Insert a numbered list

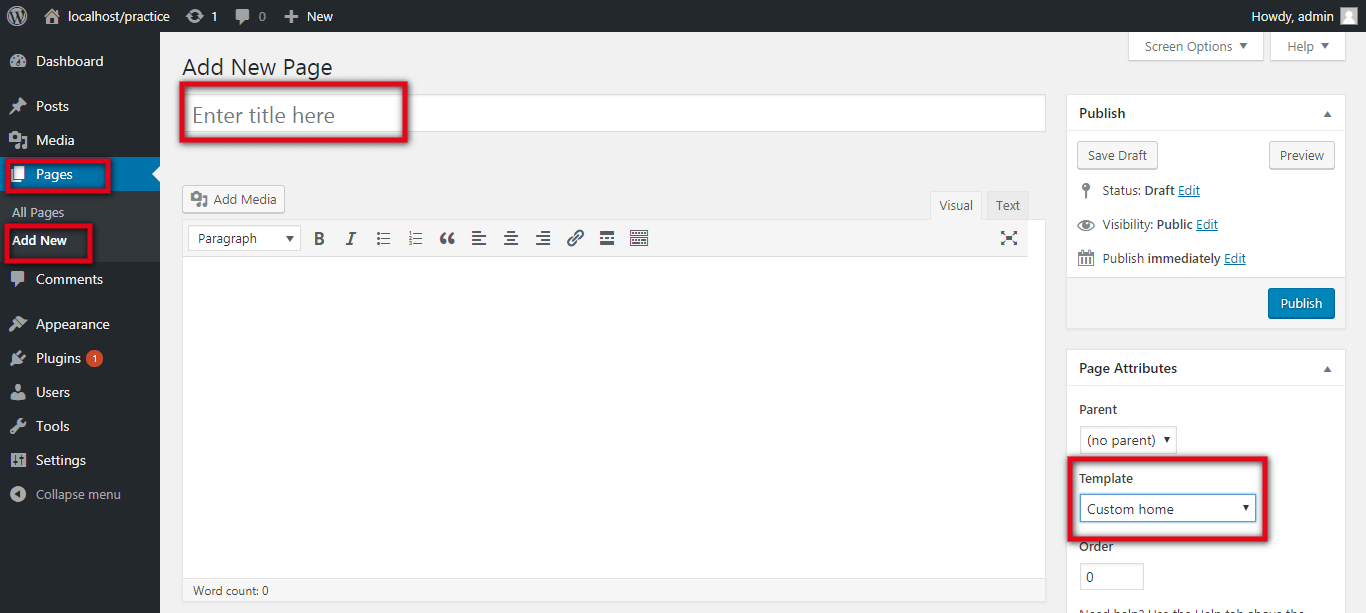[x=415, y=239]
